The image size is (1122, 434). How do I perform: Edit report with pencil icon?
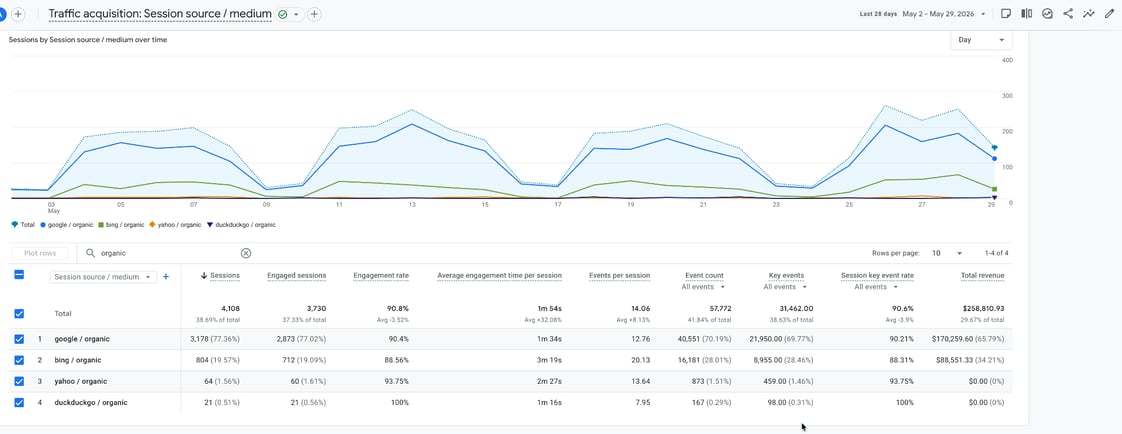click(1109, 14)
